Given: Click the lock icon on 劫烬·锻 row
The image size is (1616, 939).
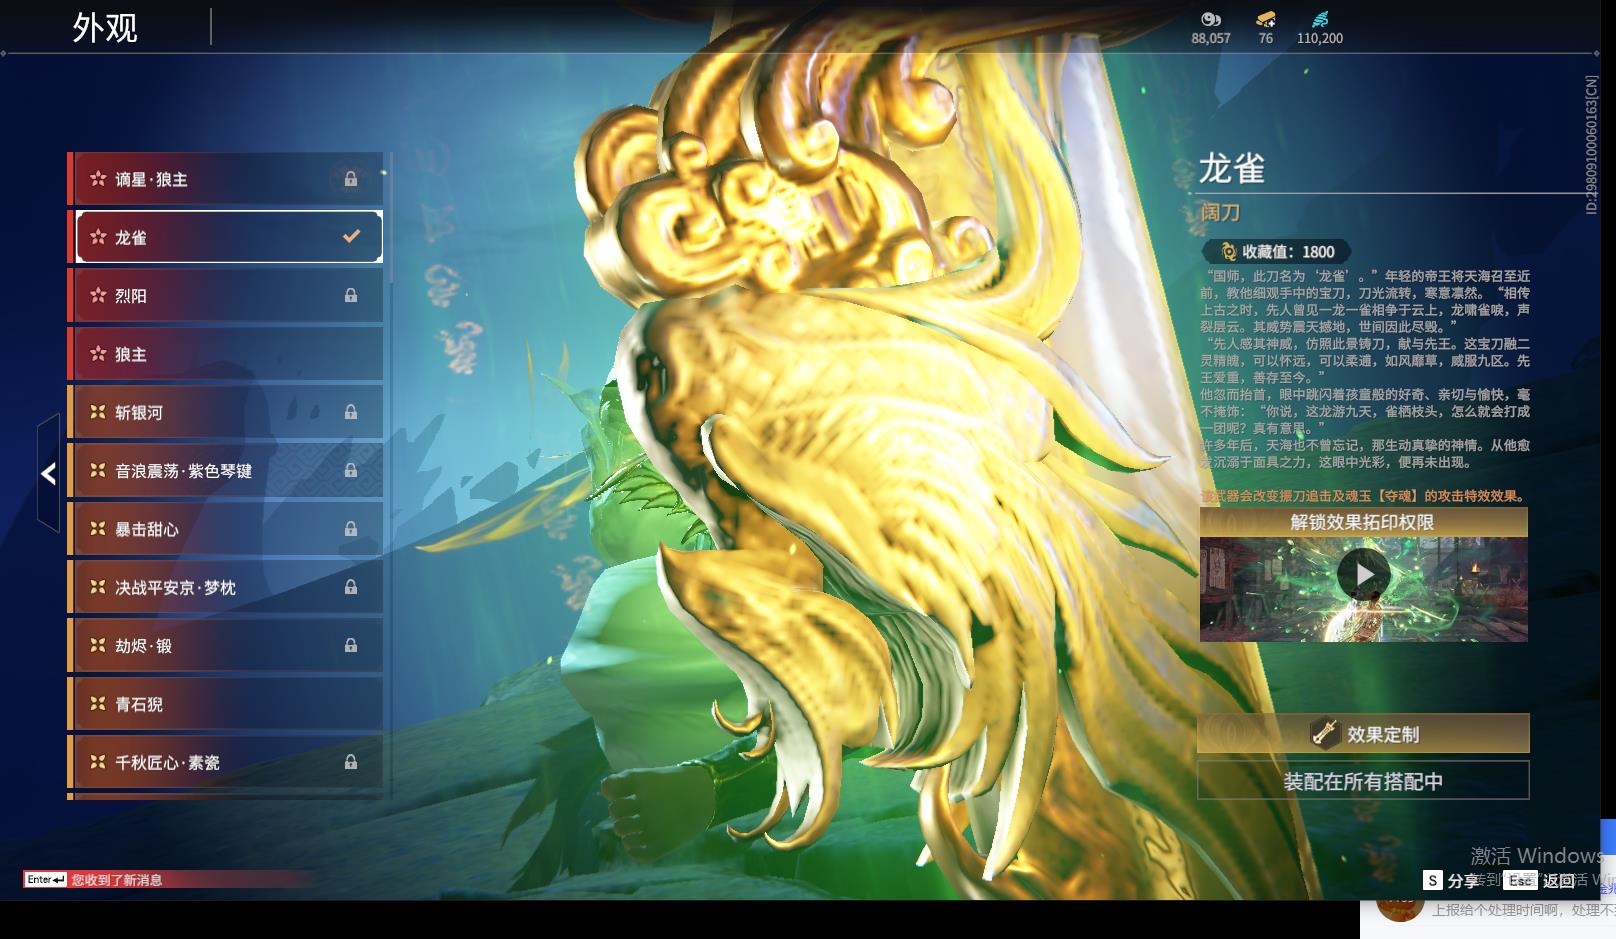Looking at the screenshot, I should pos(351,645).
